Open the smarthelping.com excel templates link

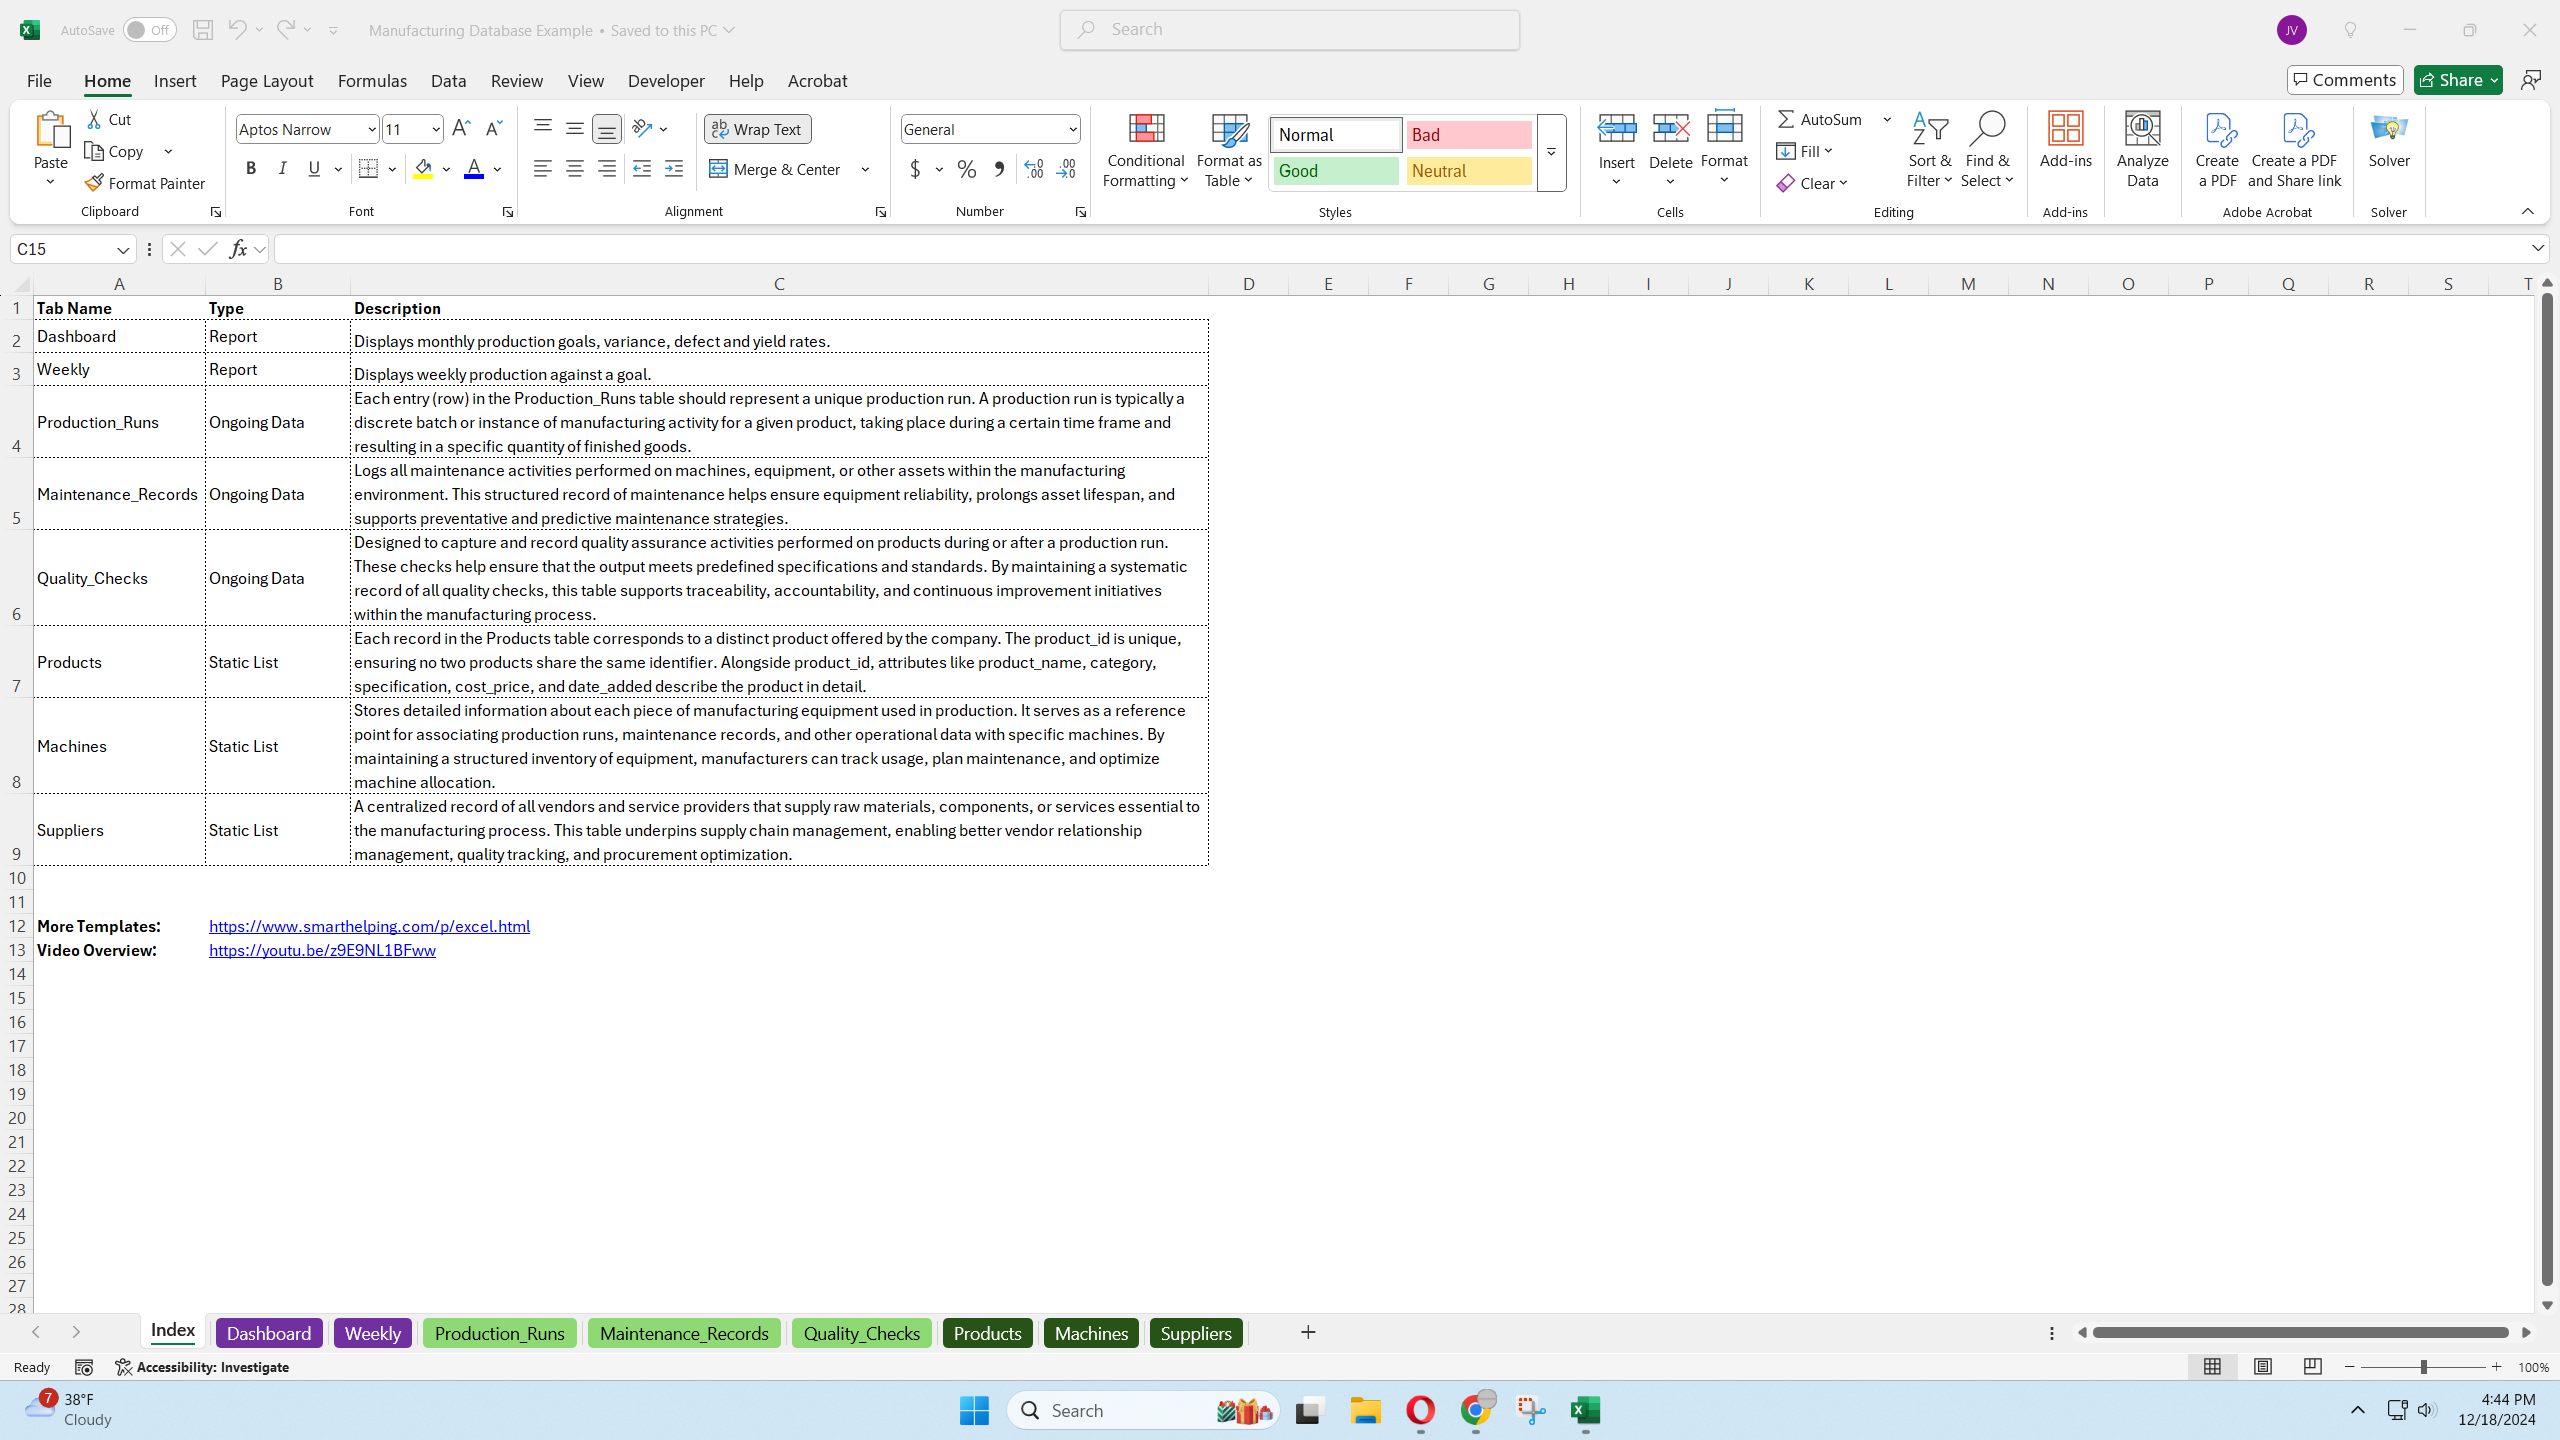[369, 926]
